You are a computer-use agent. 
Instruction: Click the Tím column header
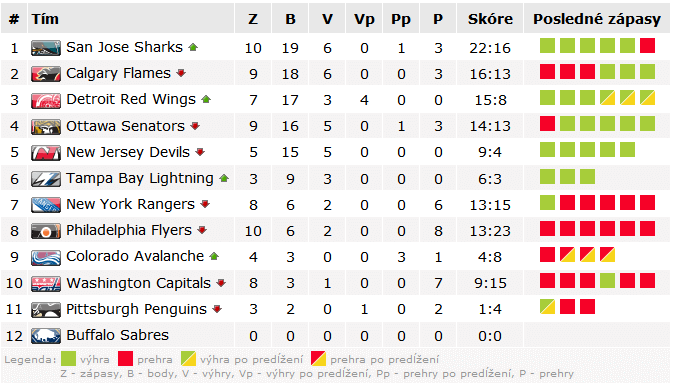tap(45, 19)
